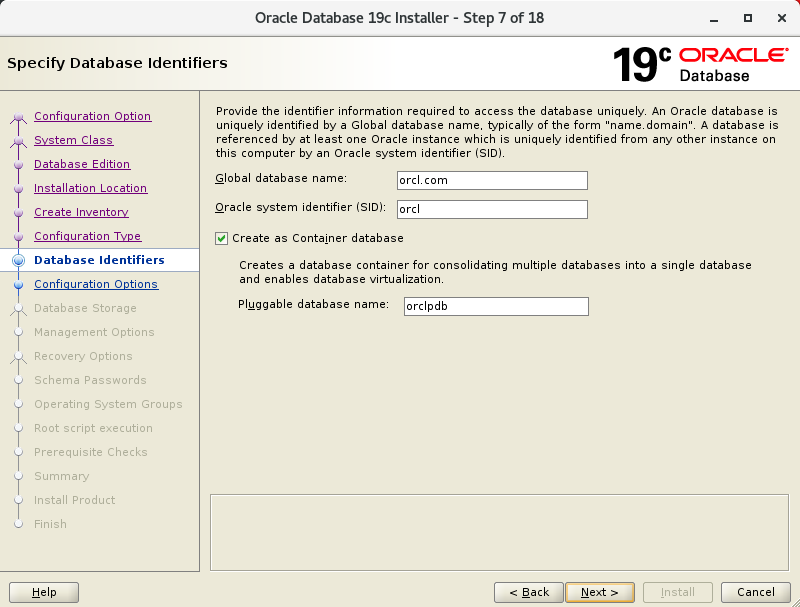Click the empty message area at bottom
The image size is (800, 607).
coord(499,533)
